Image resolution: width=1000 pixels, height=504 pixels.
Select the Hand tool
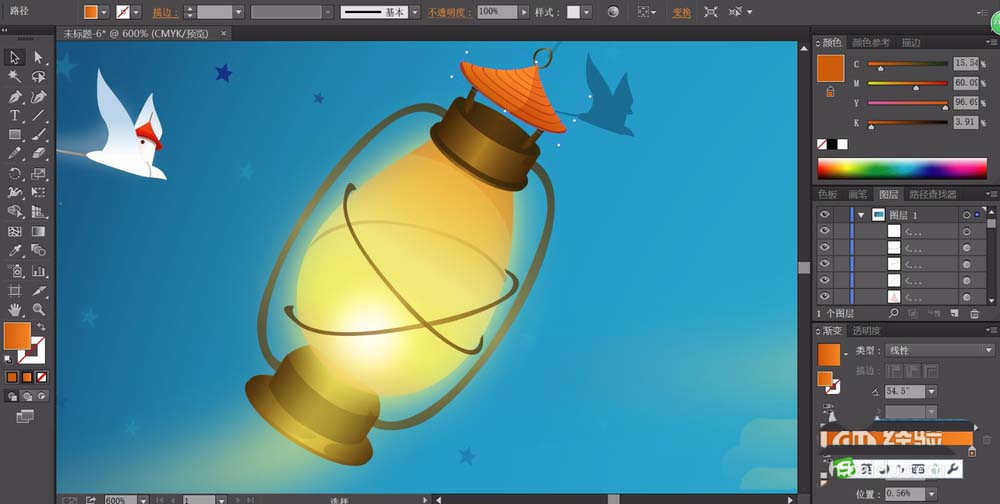pos(15,310)
